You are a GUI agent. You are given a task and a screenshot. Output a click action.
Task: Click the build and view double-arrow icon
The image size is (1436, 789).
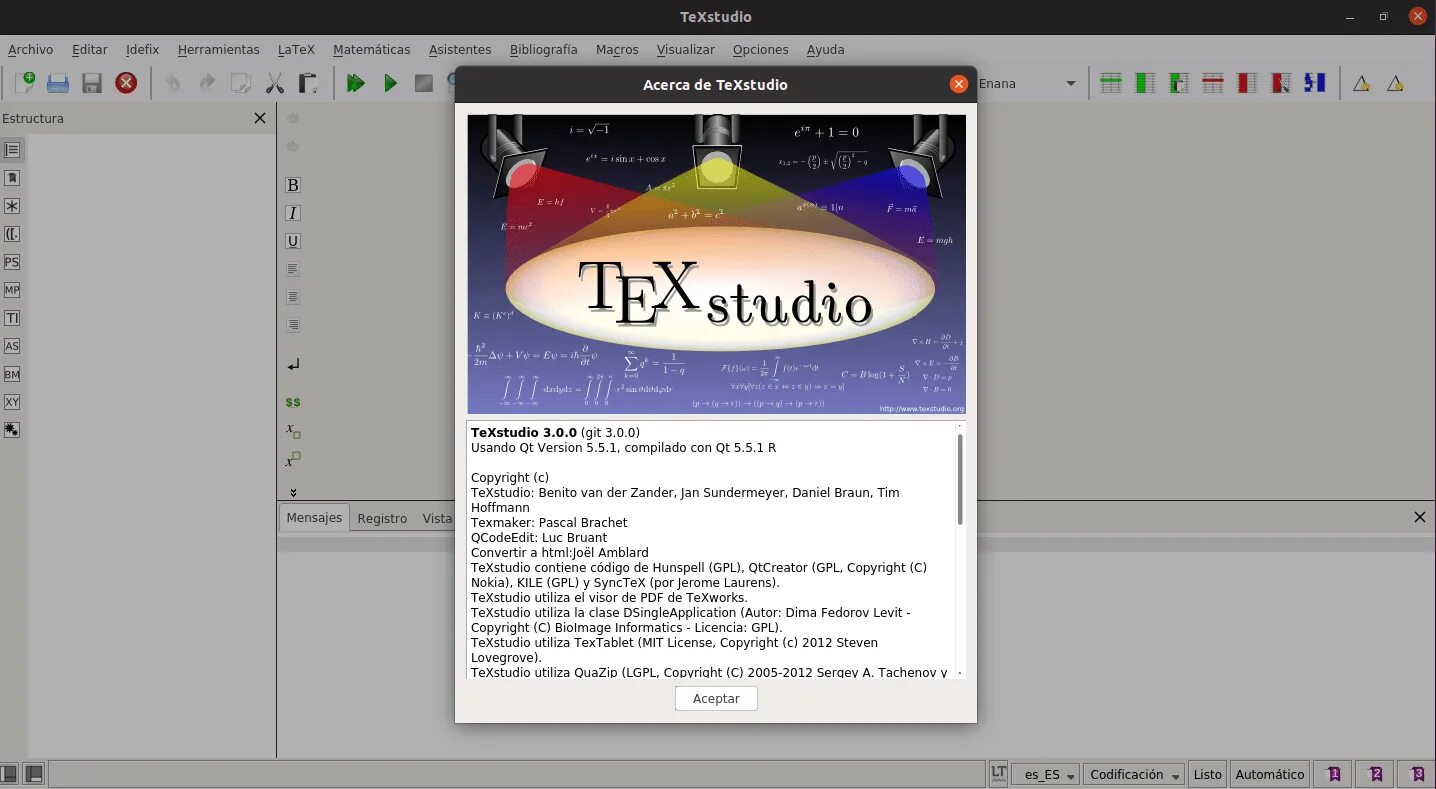356,83
